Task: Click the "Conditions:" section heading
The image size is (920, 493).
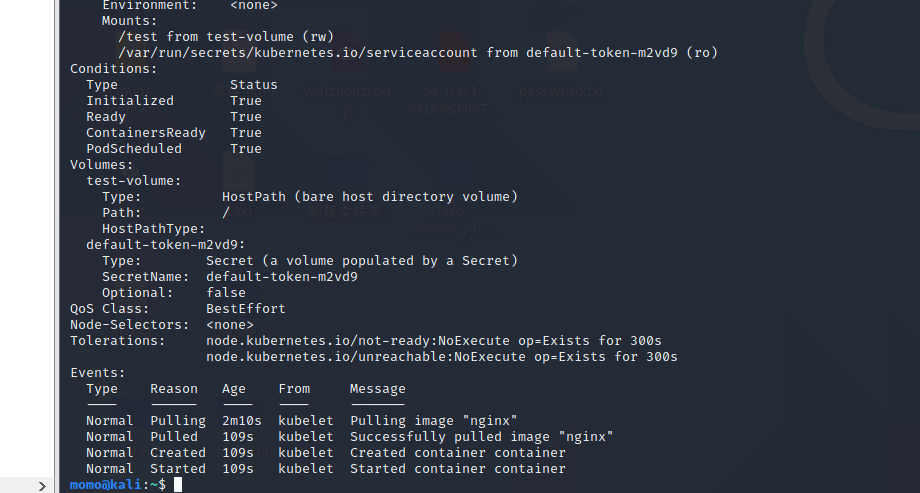Action: point(113,69)
